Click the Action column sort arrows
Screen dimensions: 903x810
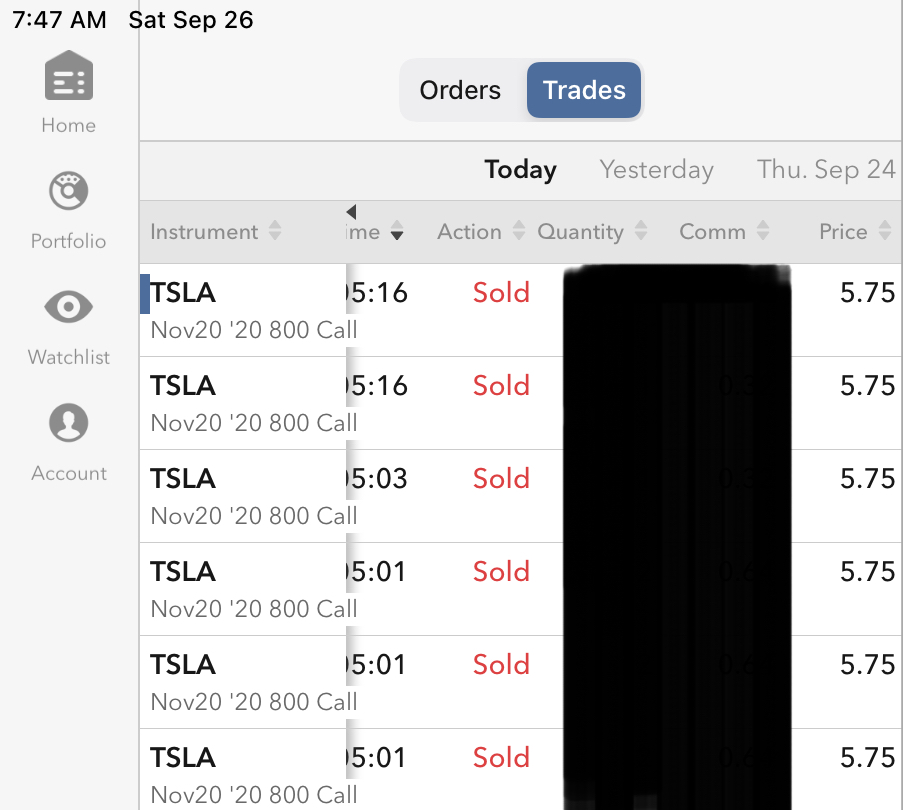click(x=518, y=232)
